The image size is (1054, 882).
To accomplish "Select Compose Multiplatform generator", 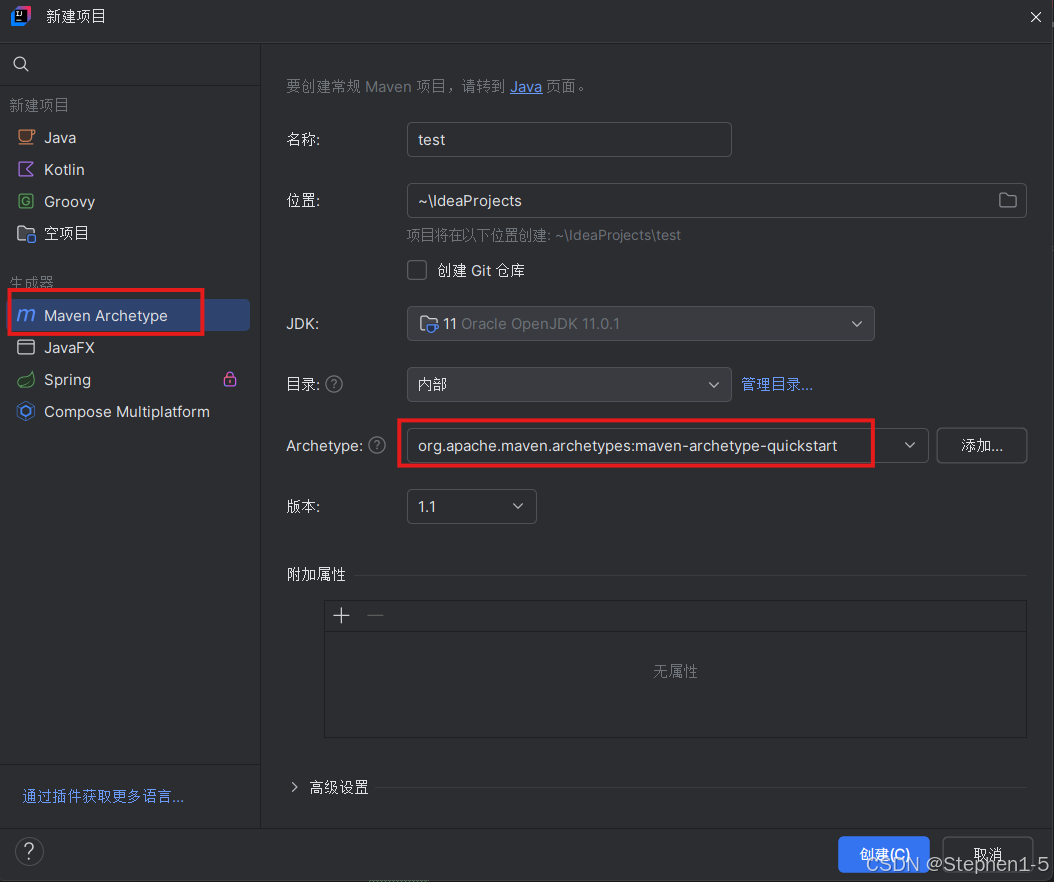I will 129,411.
